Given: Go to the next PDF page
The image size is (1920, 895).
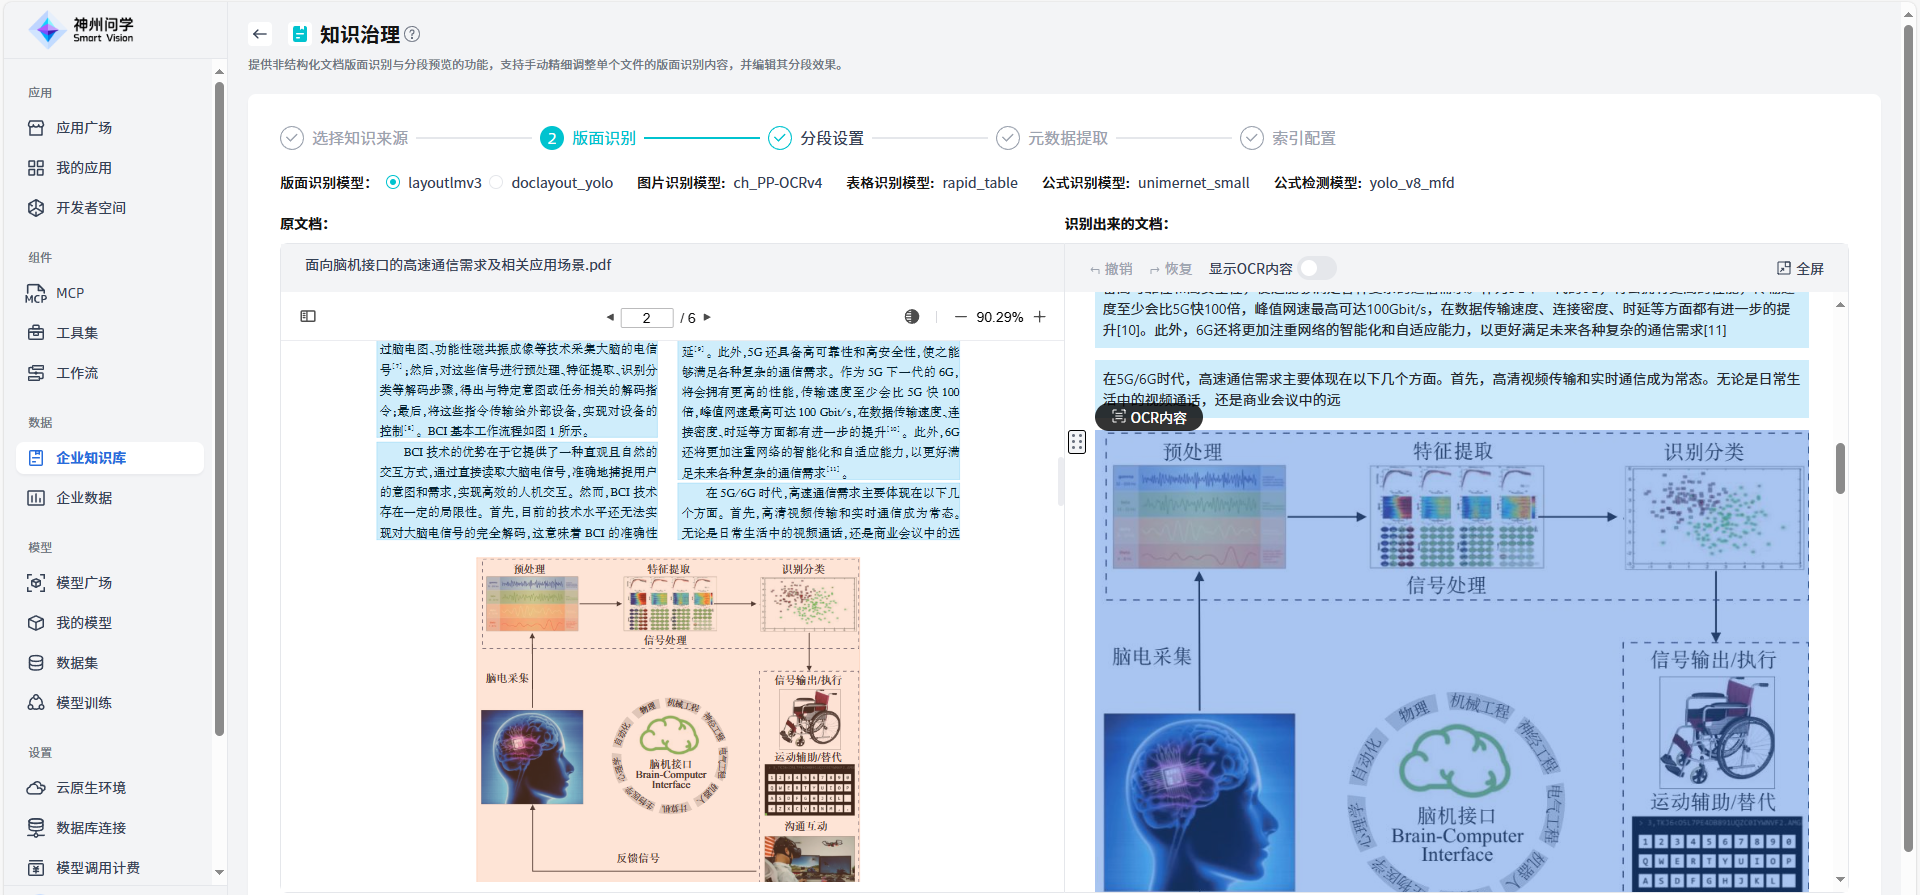Looking at the screenshot, I should (707, 317).
